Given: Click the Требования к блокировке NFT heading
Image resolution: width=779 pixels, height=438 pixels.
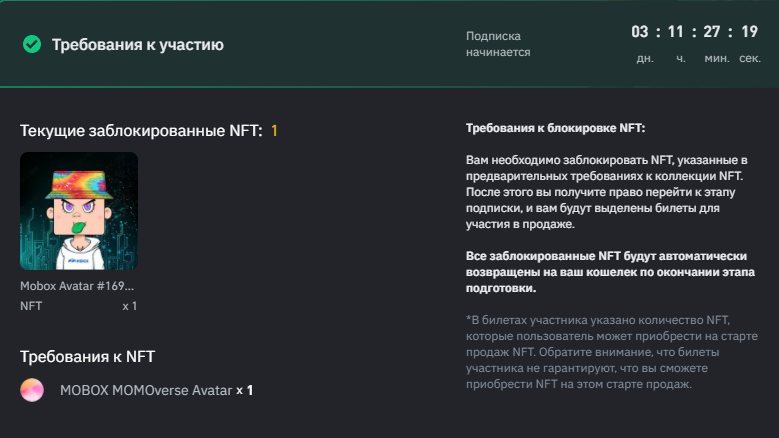Looking at the screenshot, I should (x=555, y=128).
